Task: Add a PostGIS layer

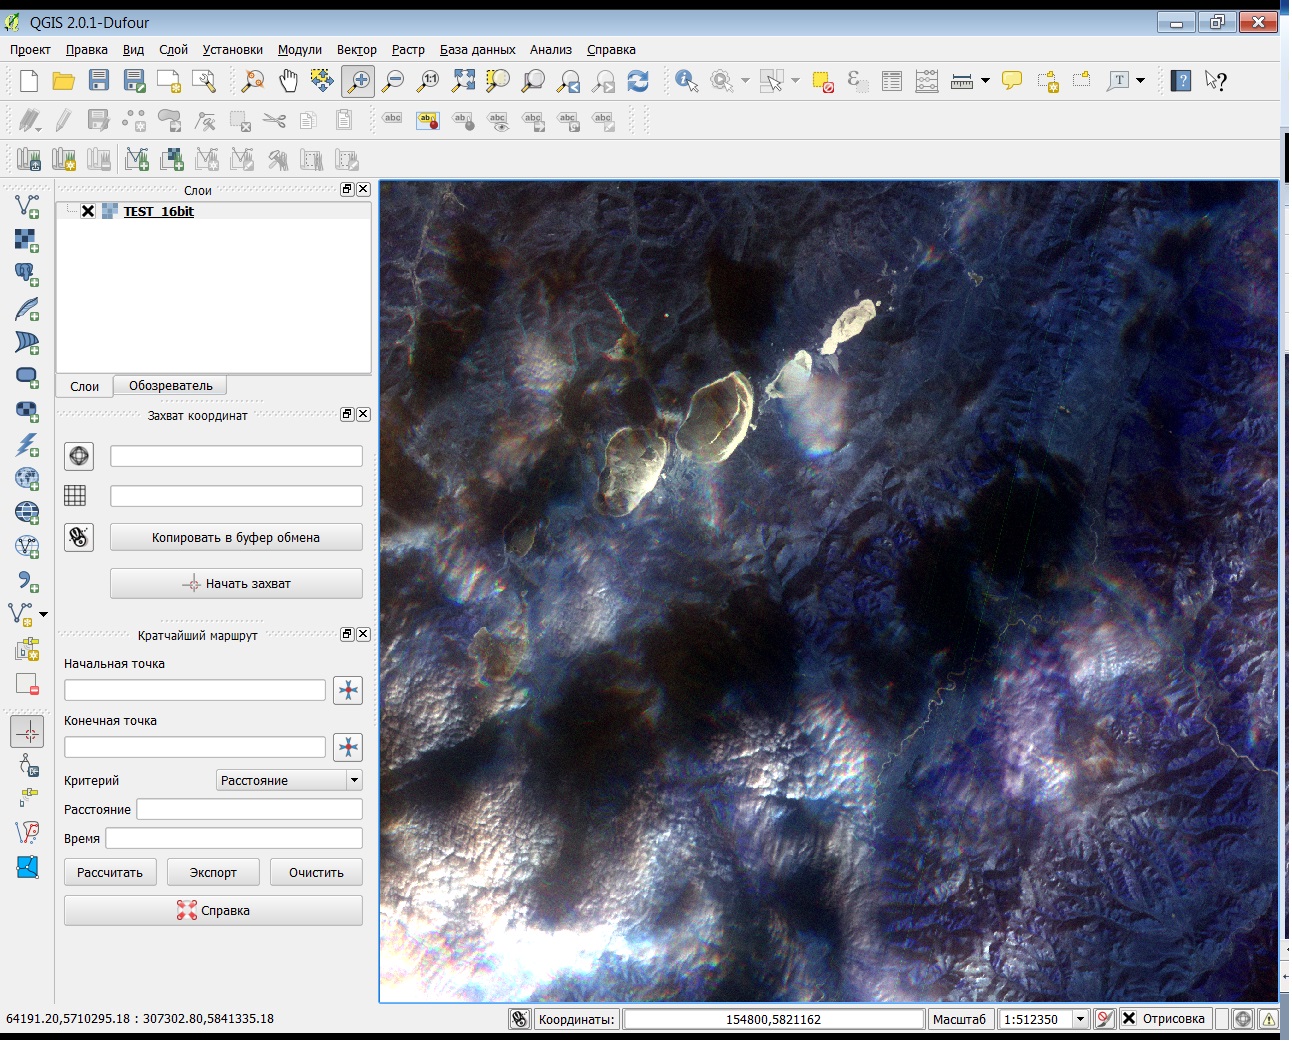Action: [x=25, y=275]
